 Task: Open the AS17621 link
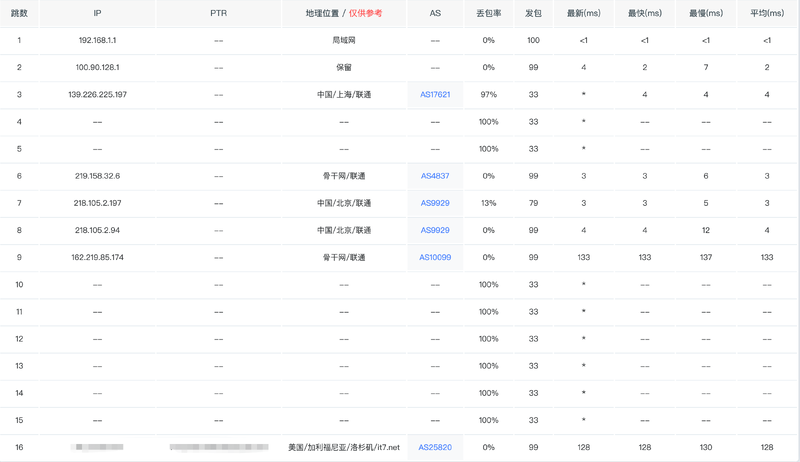pyautogui.click(x=435, y=94)
